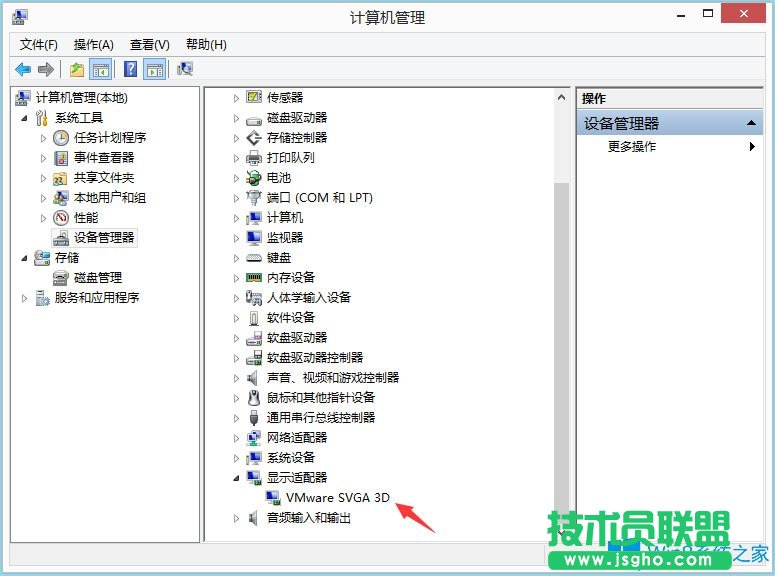Viewport: 775px width, 576px height.
Task: Click the Forward arrow toolbar icon
Action: pyautogui.click(x=45, y=69)
